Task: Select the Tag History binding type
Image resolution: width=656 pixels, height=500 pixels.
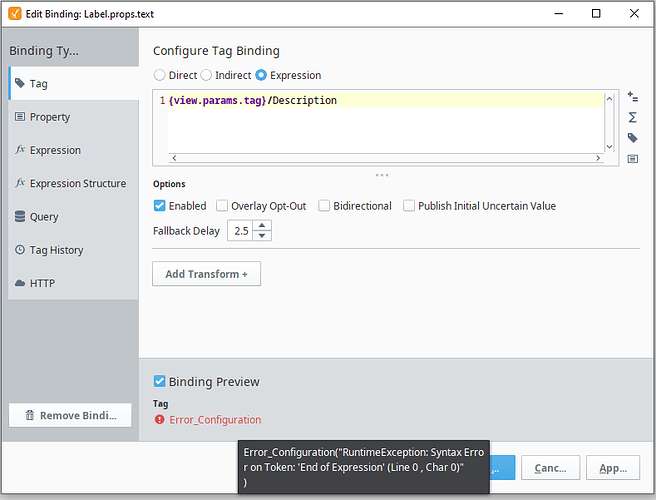Action: [x=74, y=250]
